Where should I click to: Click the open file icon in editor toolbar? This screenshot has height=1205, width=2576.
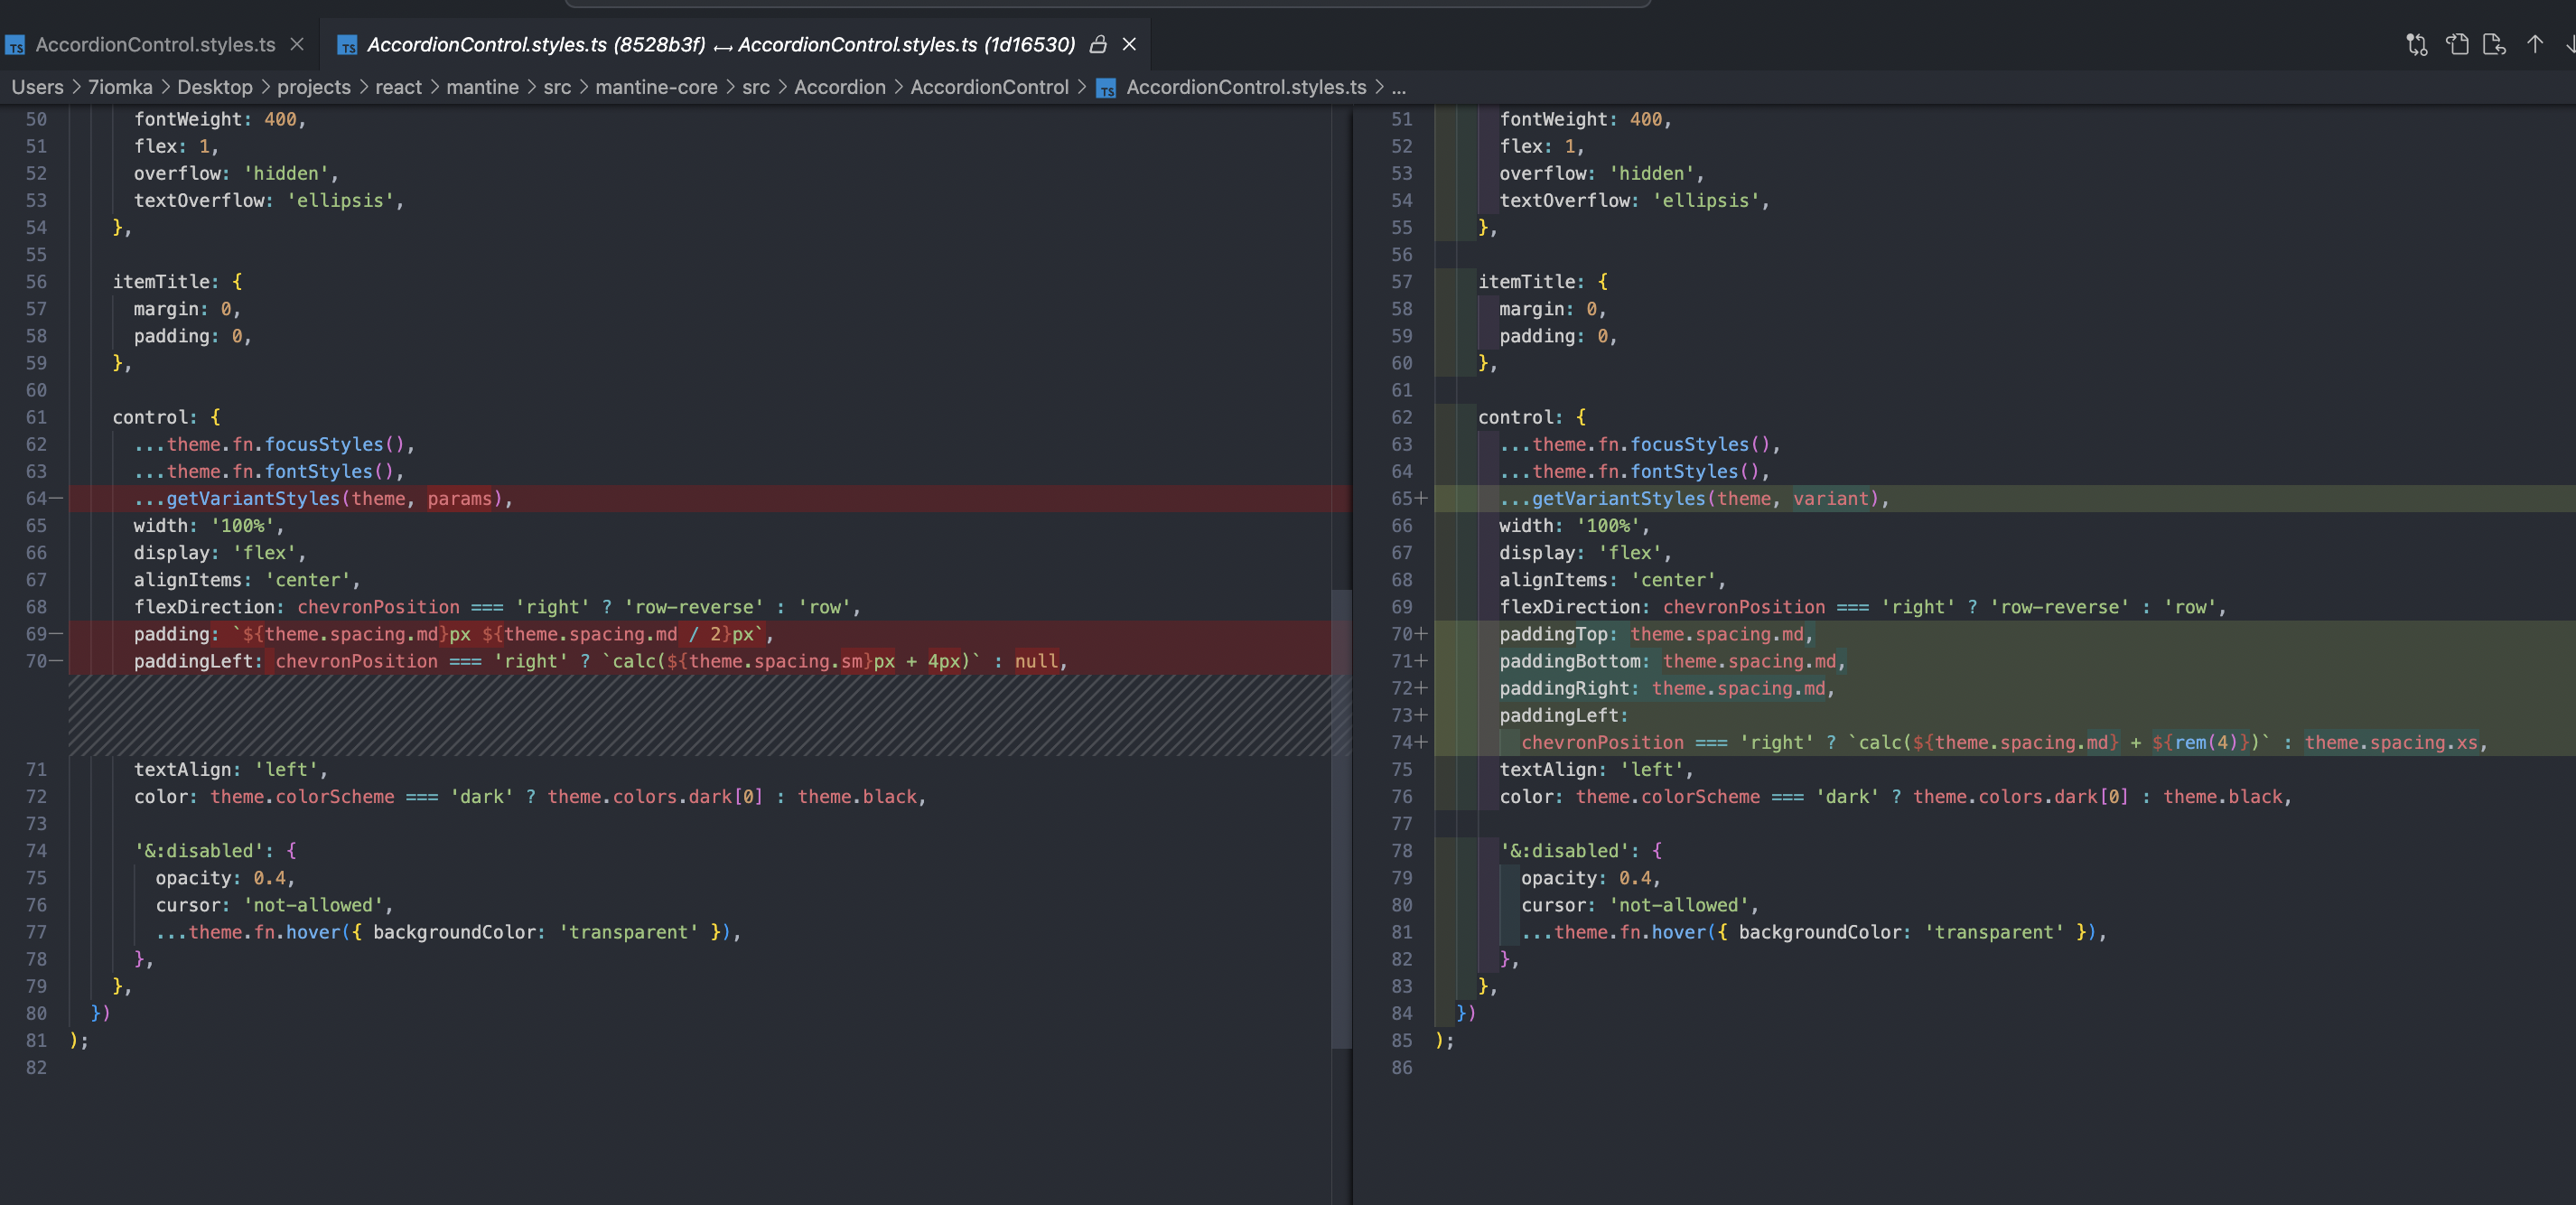pos(2457,44)
